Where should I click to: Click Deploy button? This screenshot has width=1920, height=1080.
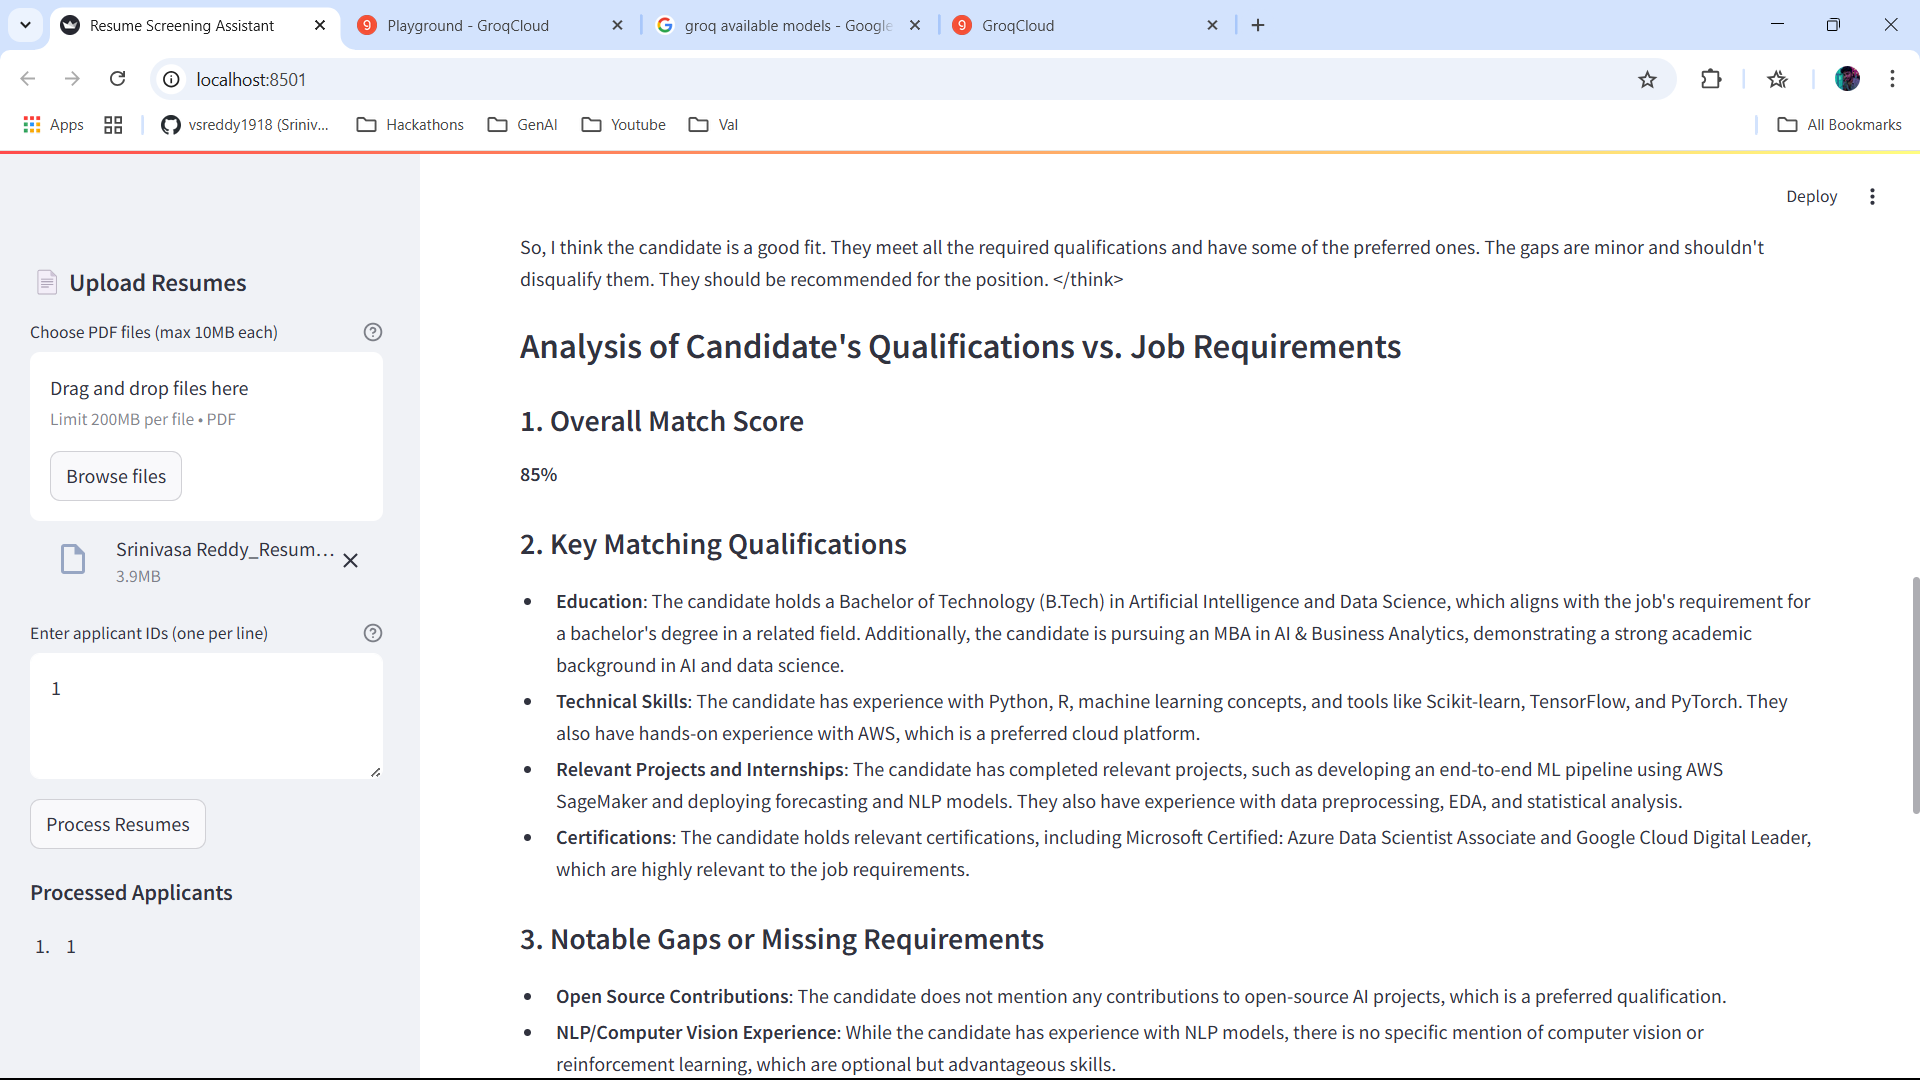(x=1811, y=197)
